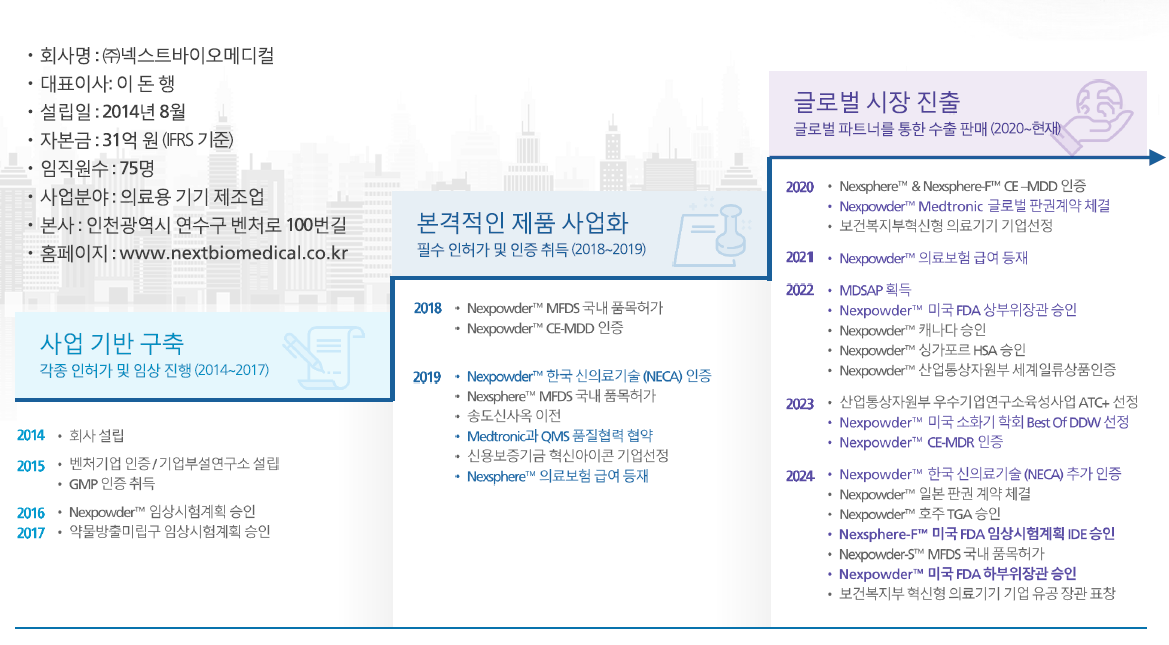Image resolution: width=1169 pixels, height=645 pixels.
Task: Click the entry Nexsphere & Nexsphere-F CE-MDD 인증
Action: tap(962, 186)
